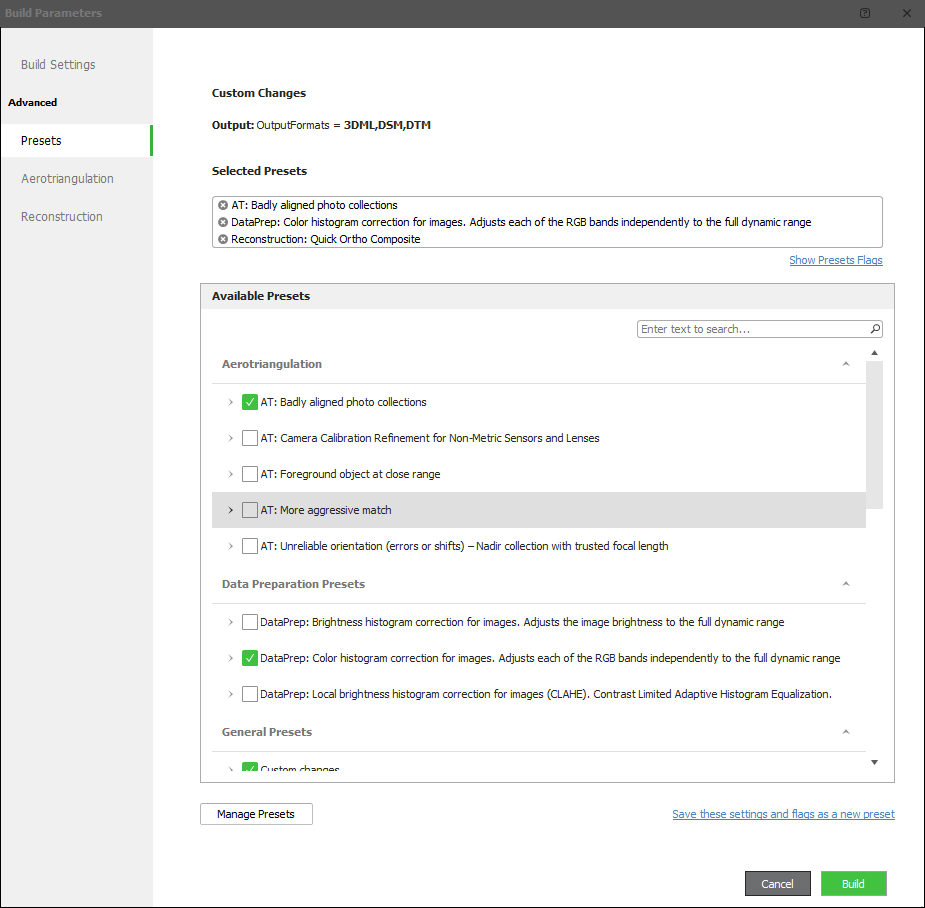925x908 pixels.
Task: Check the DataPrep brightness histogram correction preset
Action: [250, 621]
